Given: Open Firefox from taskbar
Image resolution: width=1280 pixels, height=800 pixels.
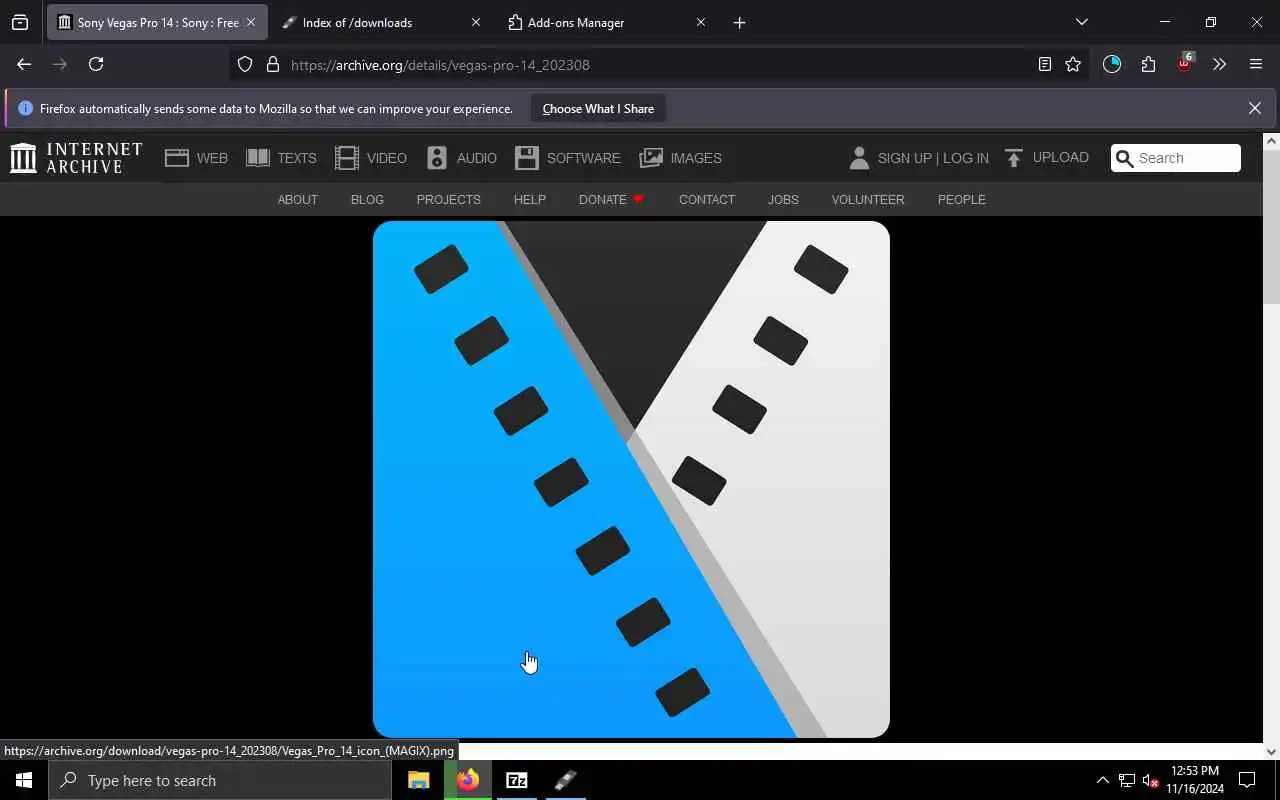Looking at the screenshot, I should (468, 780).
